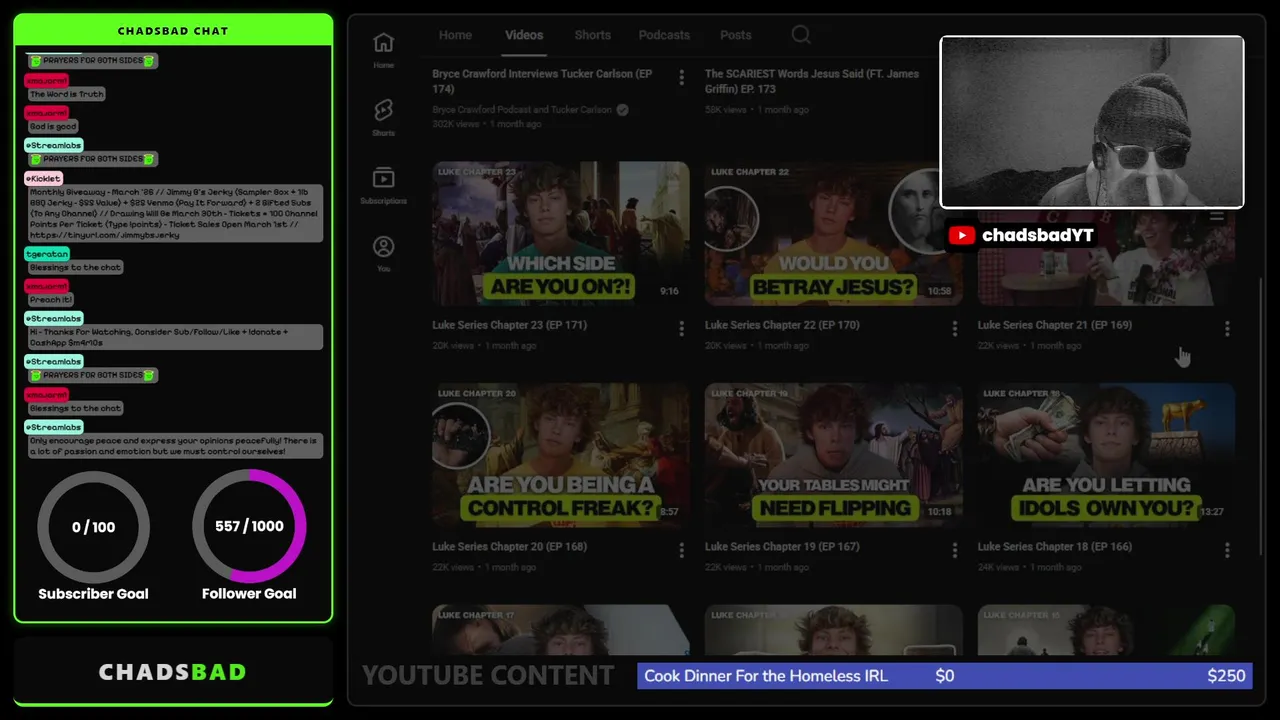Switch to the Shorts channel tab
This screenshot has height=720, width=1280.
pos(592,35)
